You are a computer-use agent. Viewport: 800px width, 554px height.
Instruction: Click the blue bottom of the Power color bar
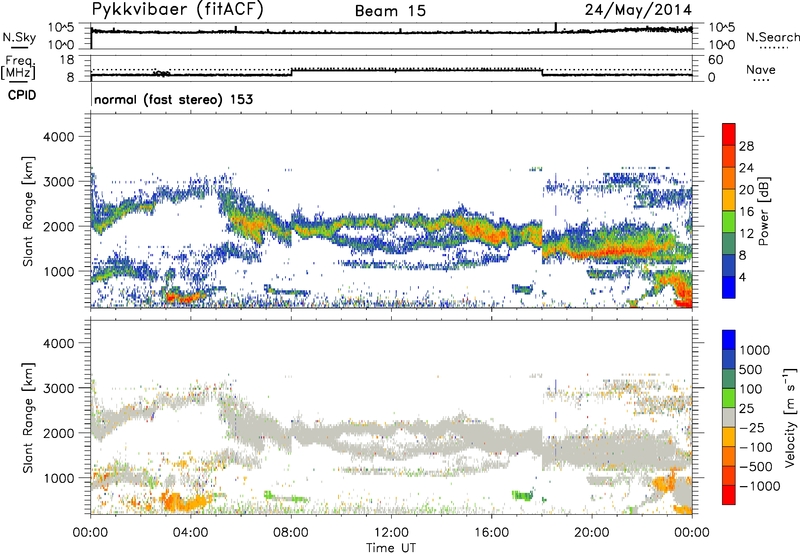tap(728, 287)
